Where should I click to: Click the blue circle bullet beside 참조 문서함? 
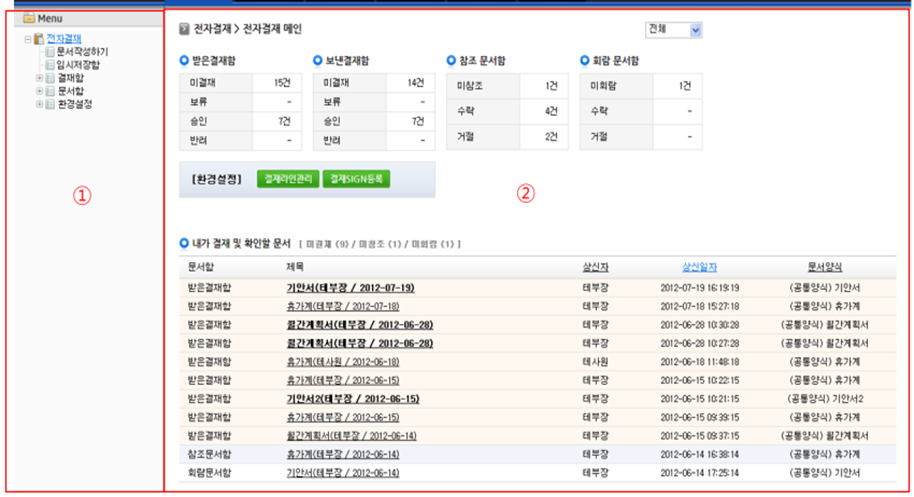click(x=451, y=60)
